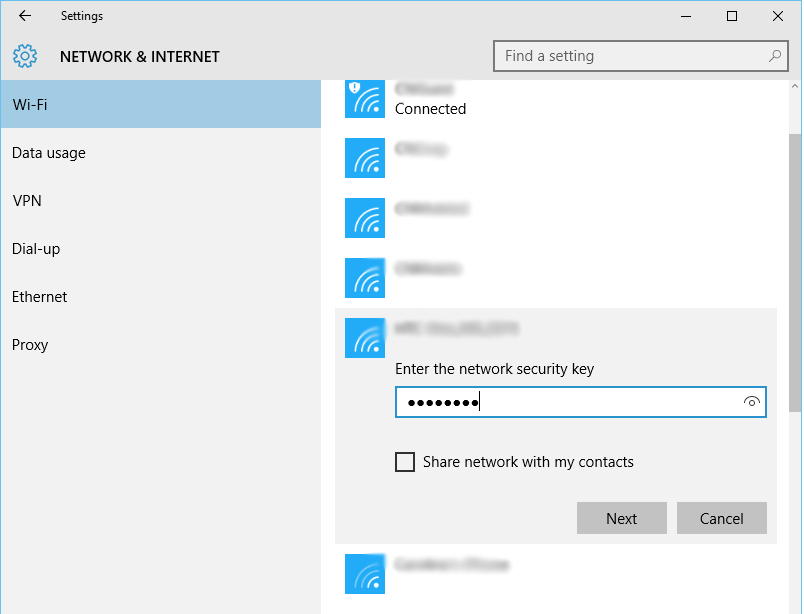Click the search magnifier in Find a setting
This screenshot has height=614, width=804.
[x=775, y=56]
